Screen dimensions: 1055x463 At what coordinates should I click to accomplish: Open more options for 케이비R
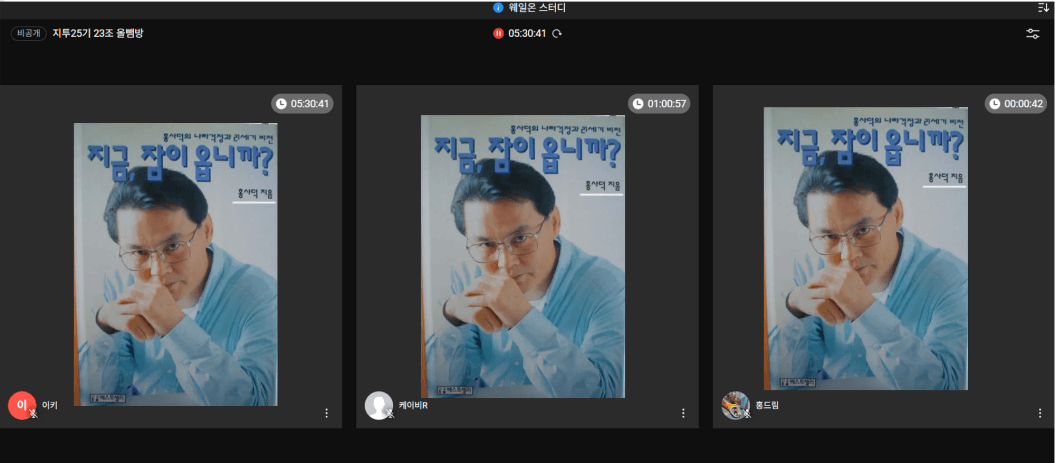click(684, 413)
